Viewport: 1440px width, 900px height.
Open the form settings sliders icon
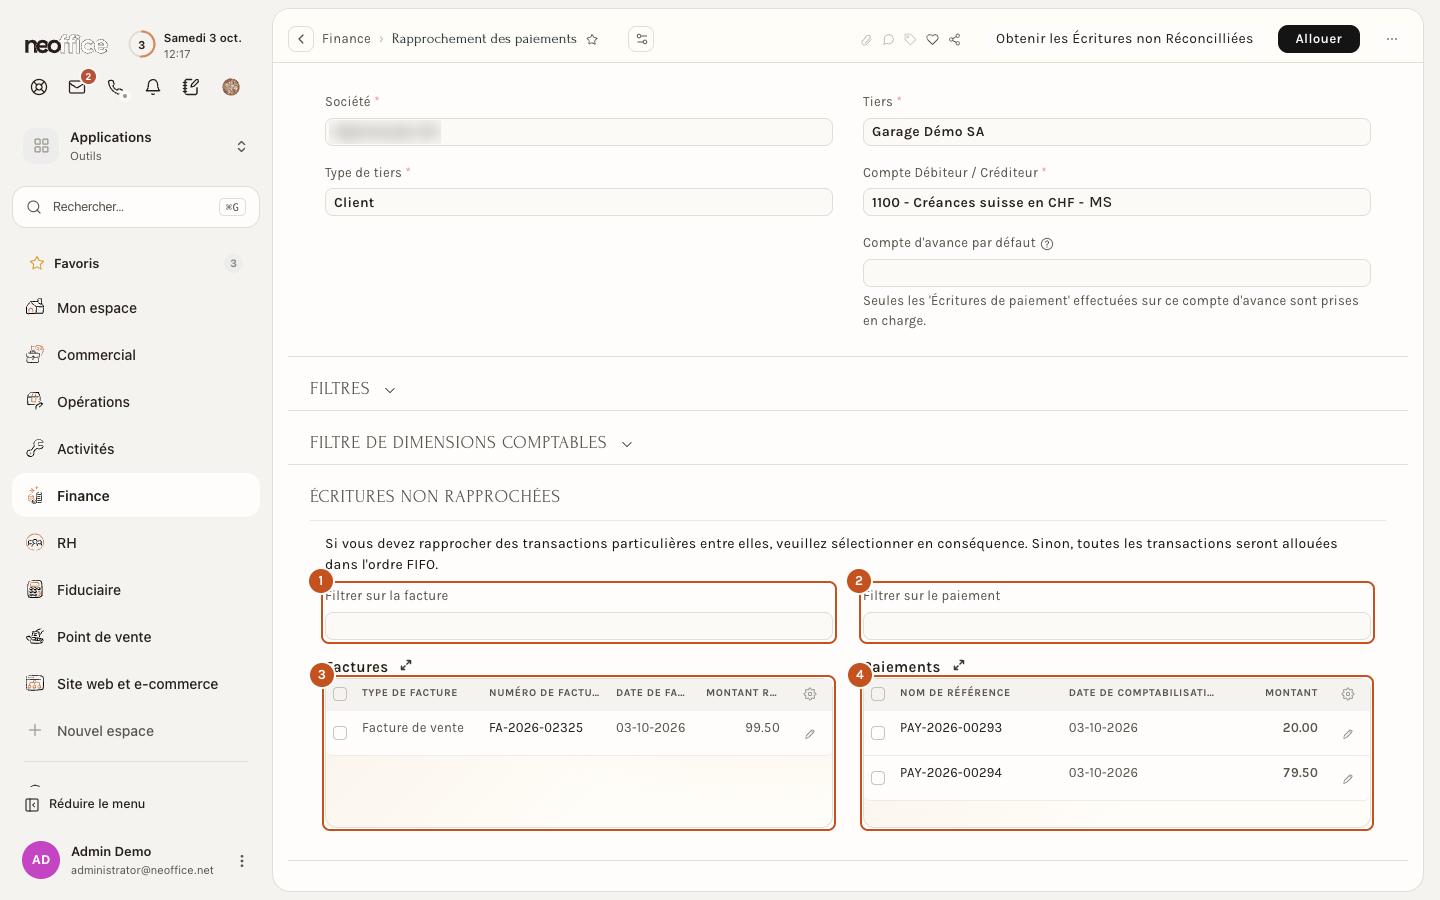click(x=641, y=39)
